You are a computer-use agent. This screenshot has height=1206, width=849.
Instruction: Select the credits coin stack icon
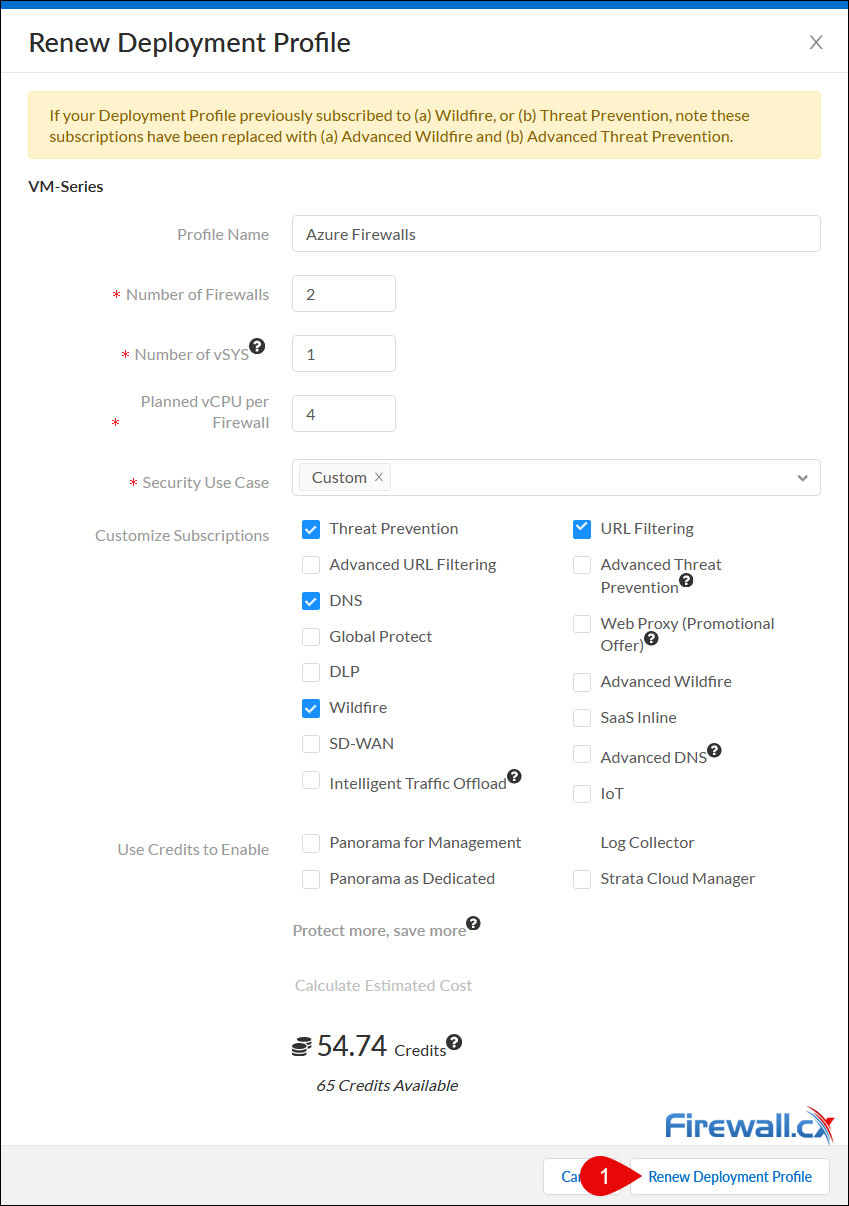tap(302, 1047)
